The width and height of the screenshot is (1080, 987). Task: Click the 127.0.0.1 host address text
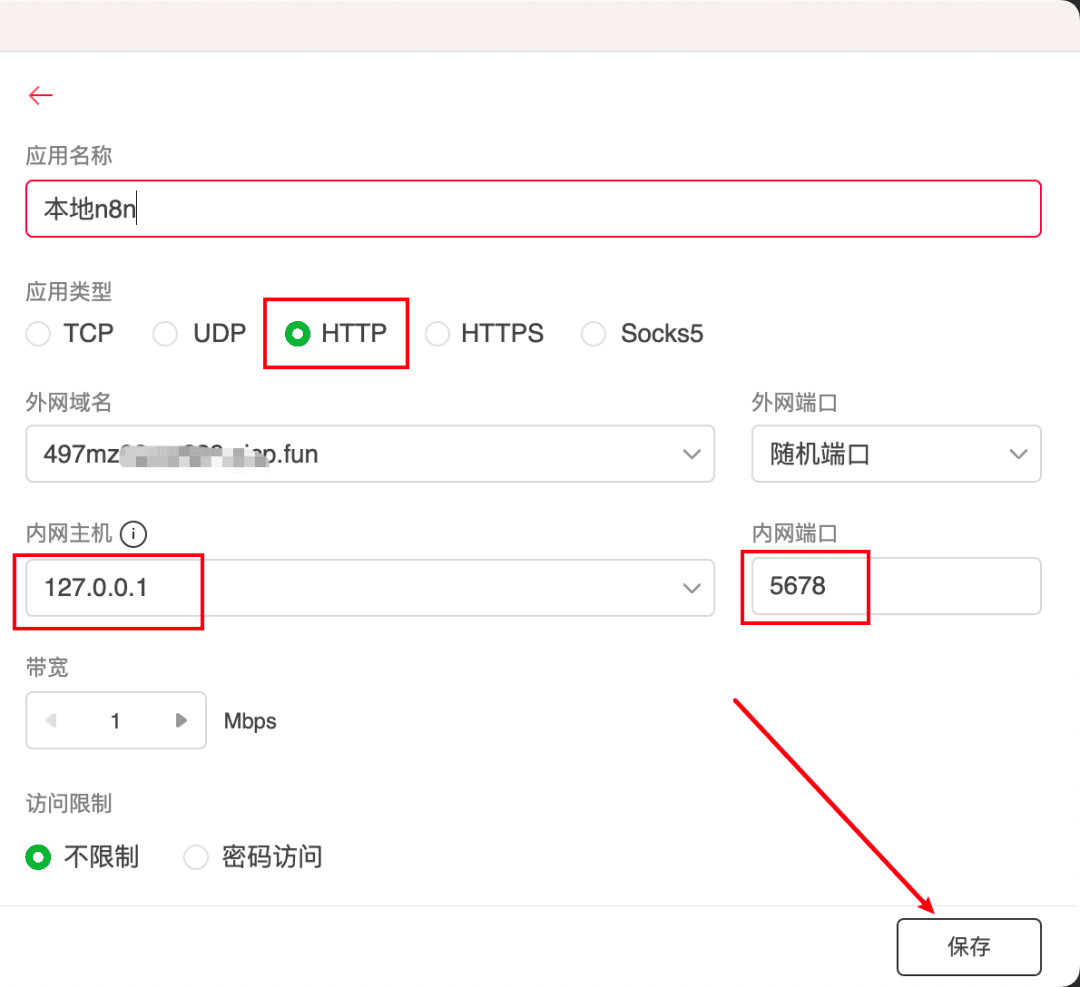[x=96, y=588]
